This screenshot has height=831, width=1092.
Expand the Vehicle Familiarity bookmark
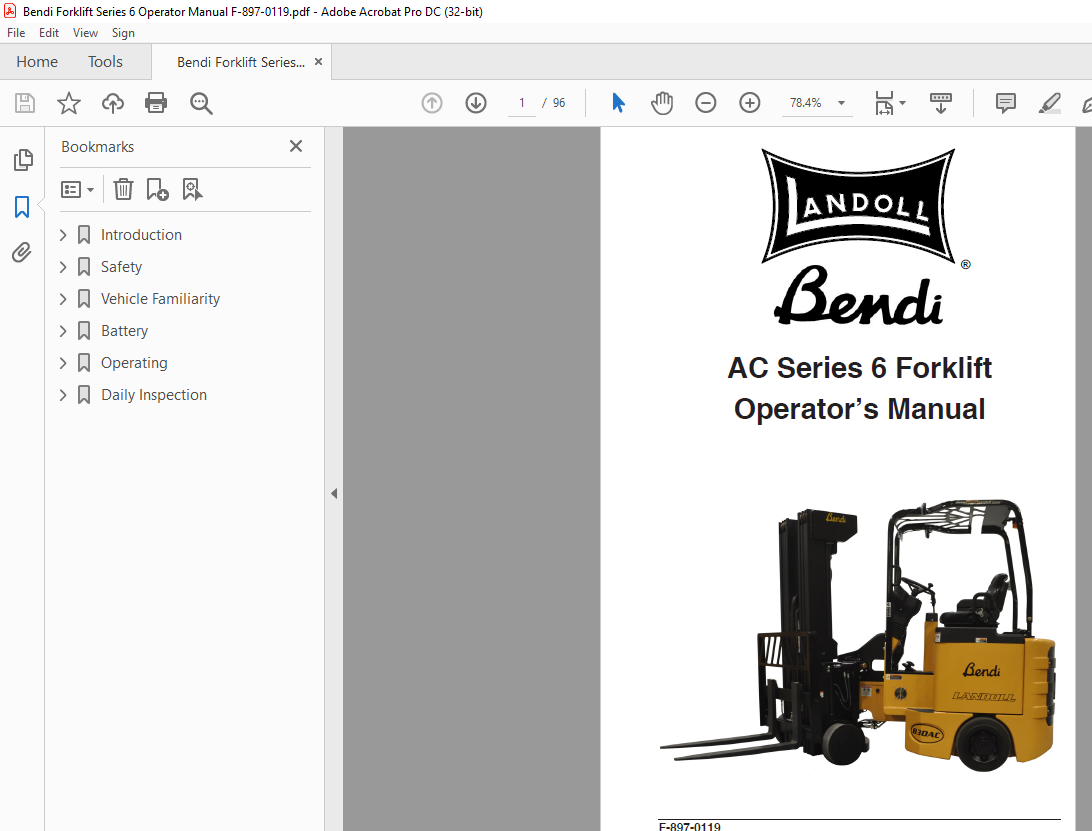pos(63,299)
